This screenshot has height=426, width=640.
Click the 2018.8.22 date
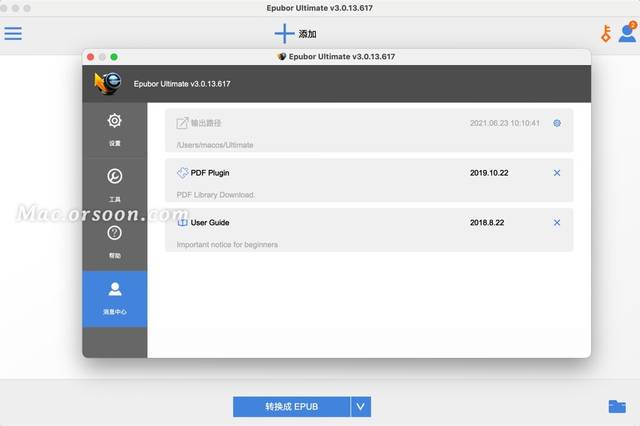click(487, 223)
